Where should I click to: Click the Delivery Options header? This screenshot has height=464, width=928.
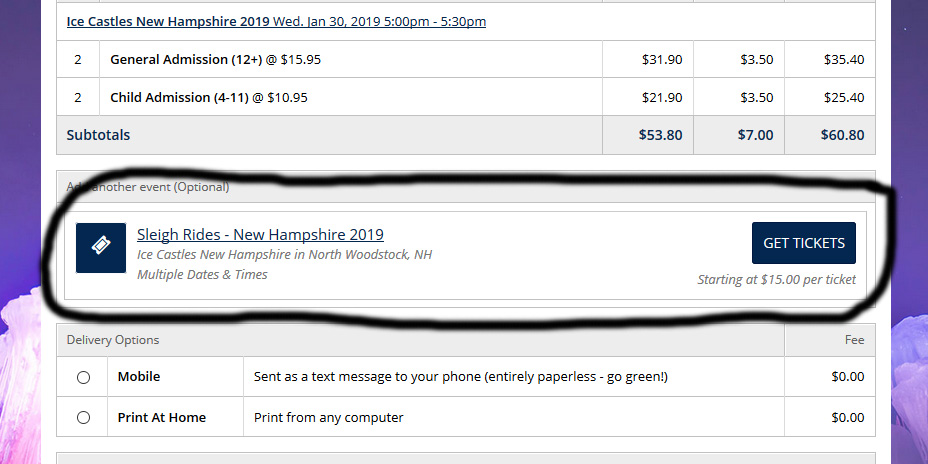(x=112, y=340)
